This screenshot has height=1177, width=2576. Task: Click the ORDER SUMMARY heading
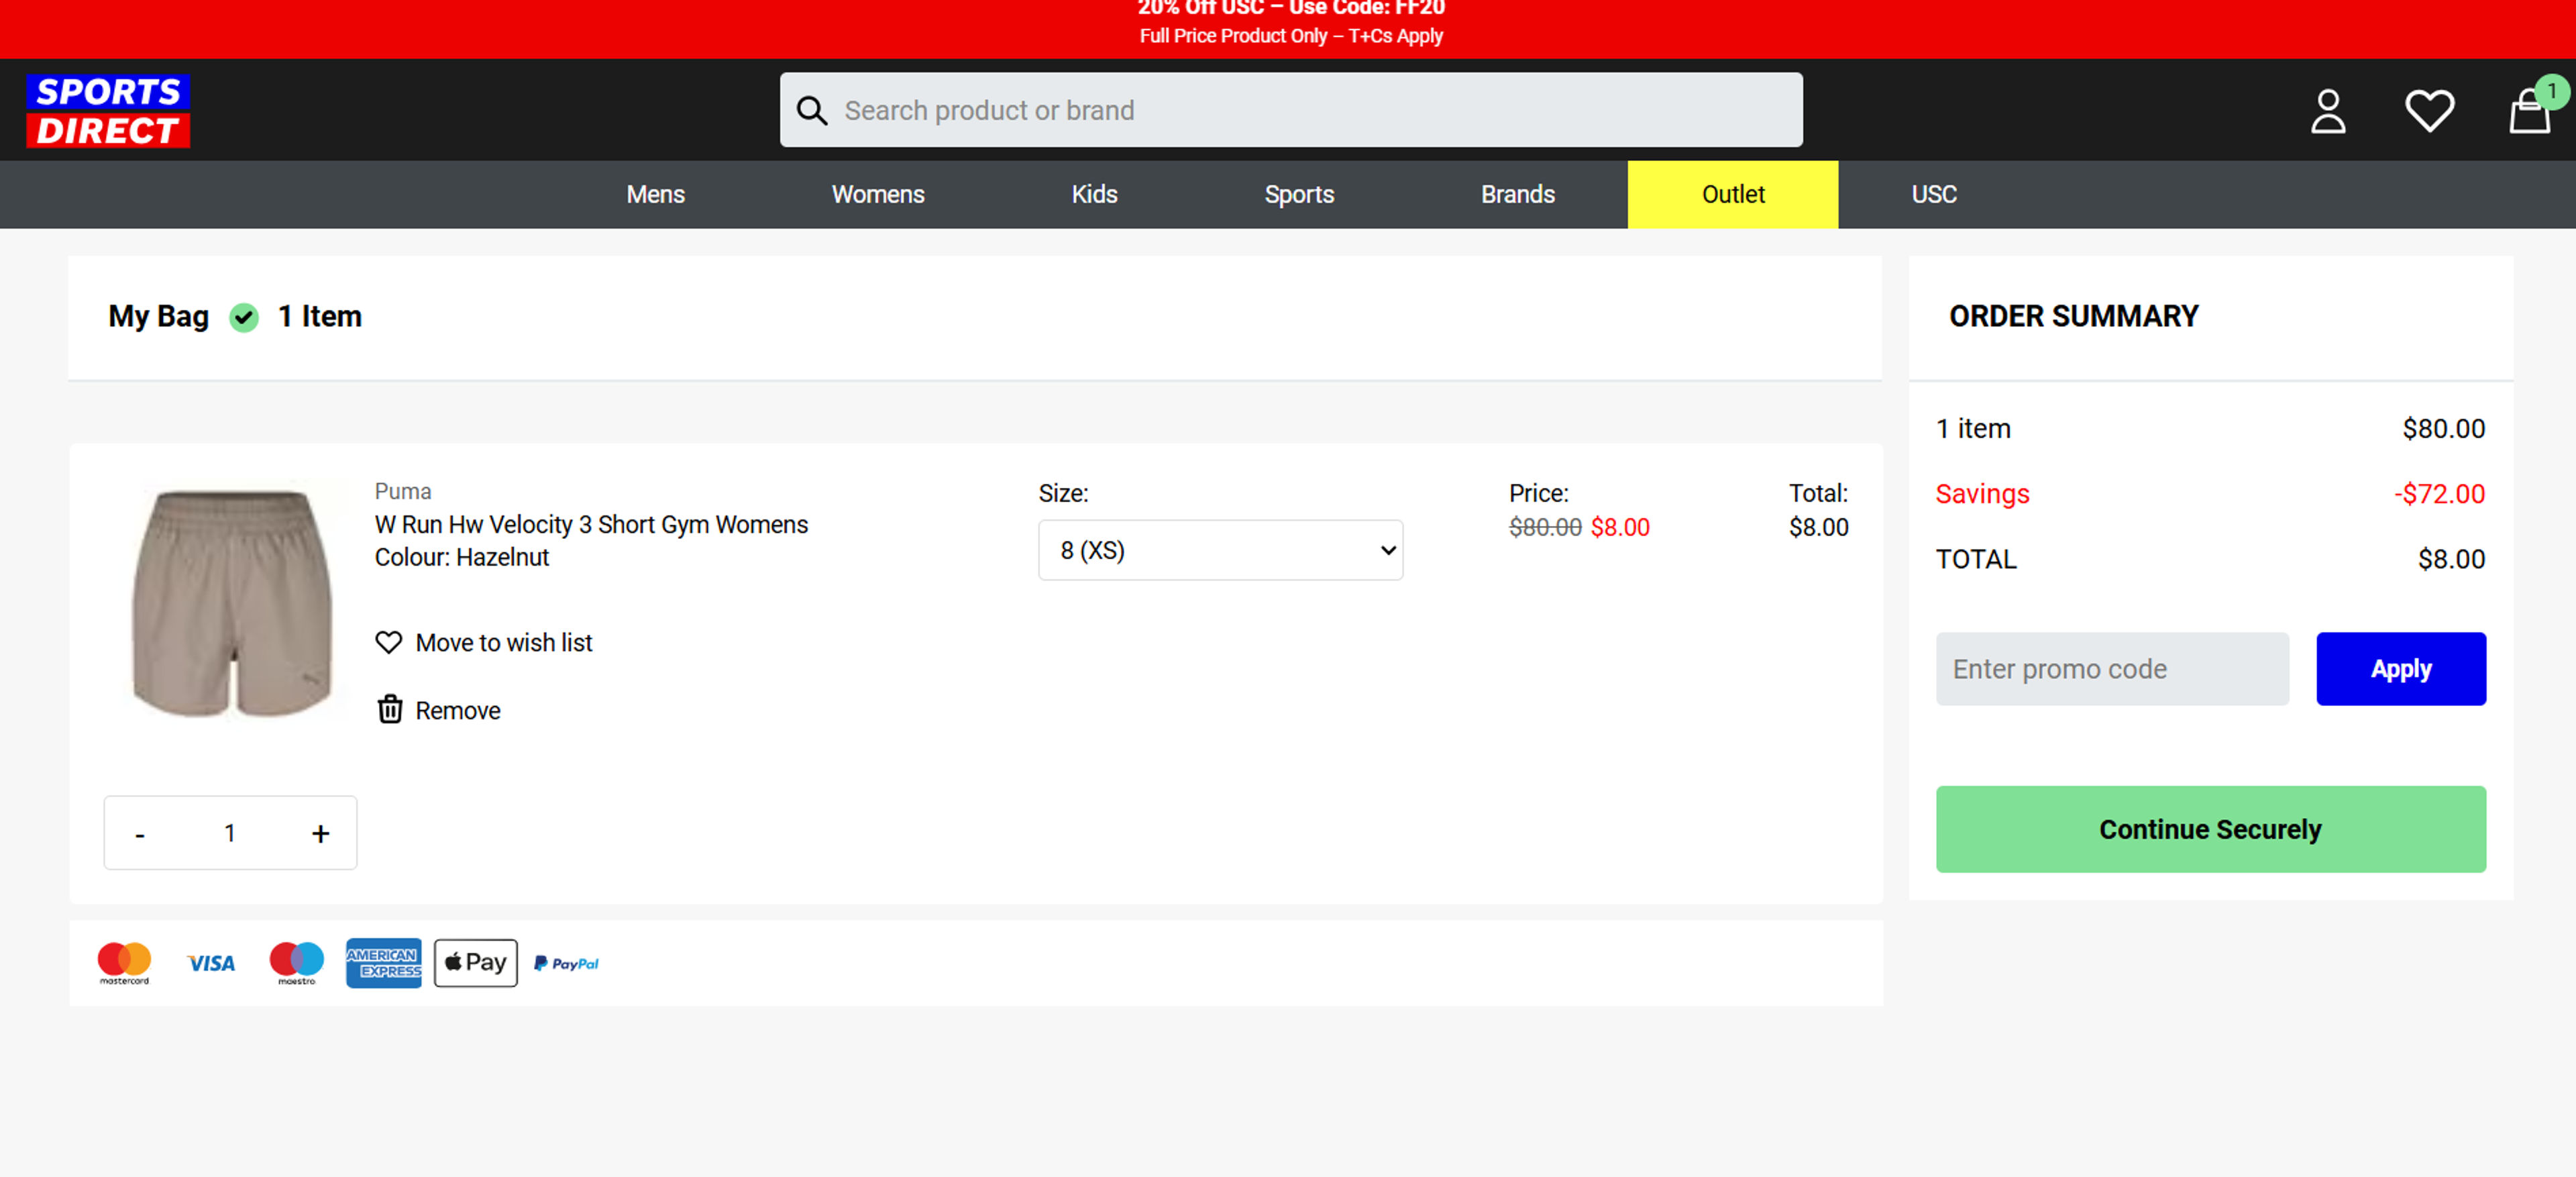pos(2073,316)
